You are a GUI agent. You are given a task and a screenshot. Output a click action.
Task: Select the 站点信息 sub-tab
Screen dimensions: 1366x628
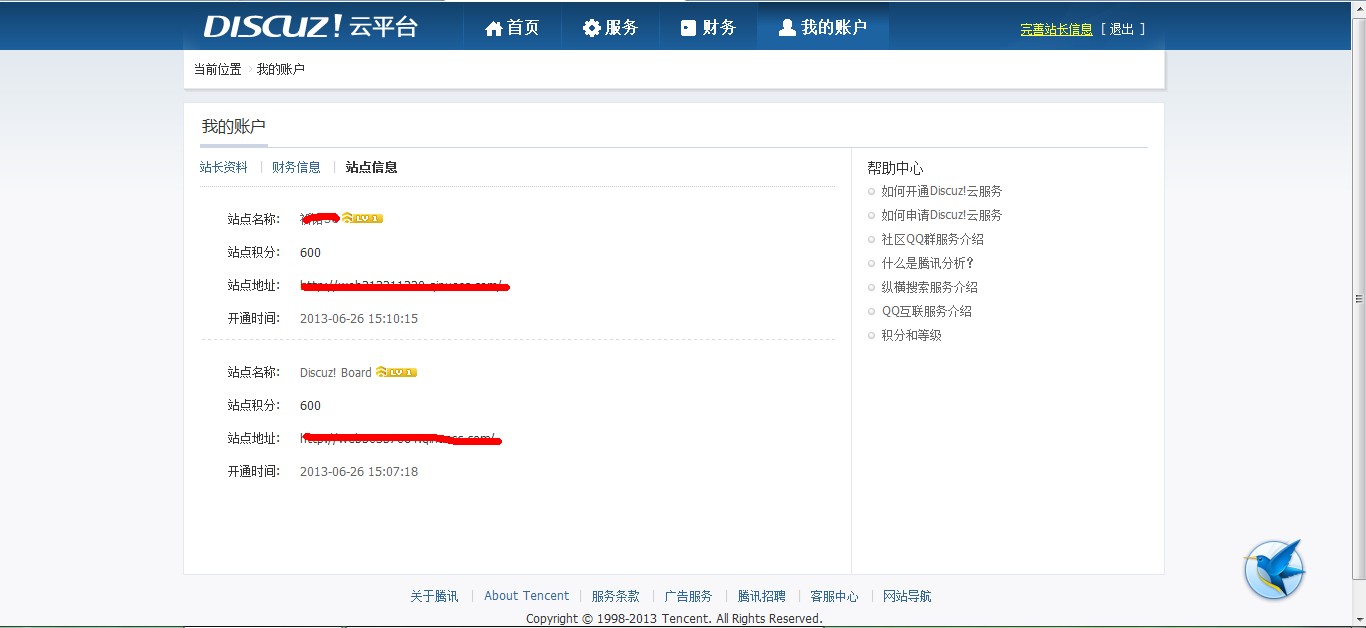(371, 167)
